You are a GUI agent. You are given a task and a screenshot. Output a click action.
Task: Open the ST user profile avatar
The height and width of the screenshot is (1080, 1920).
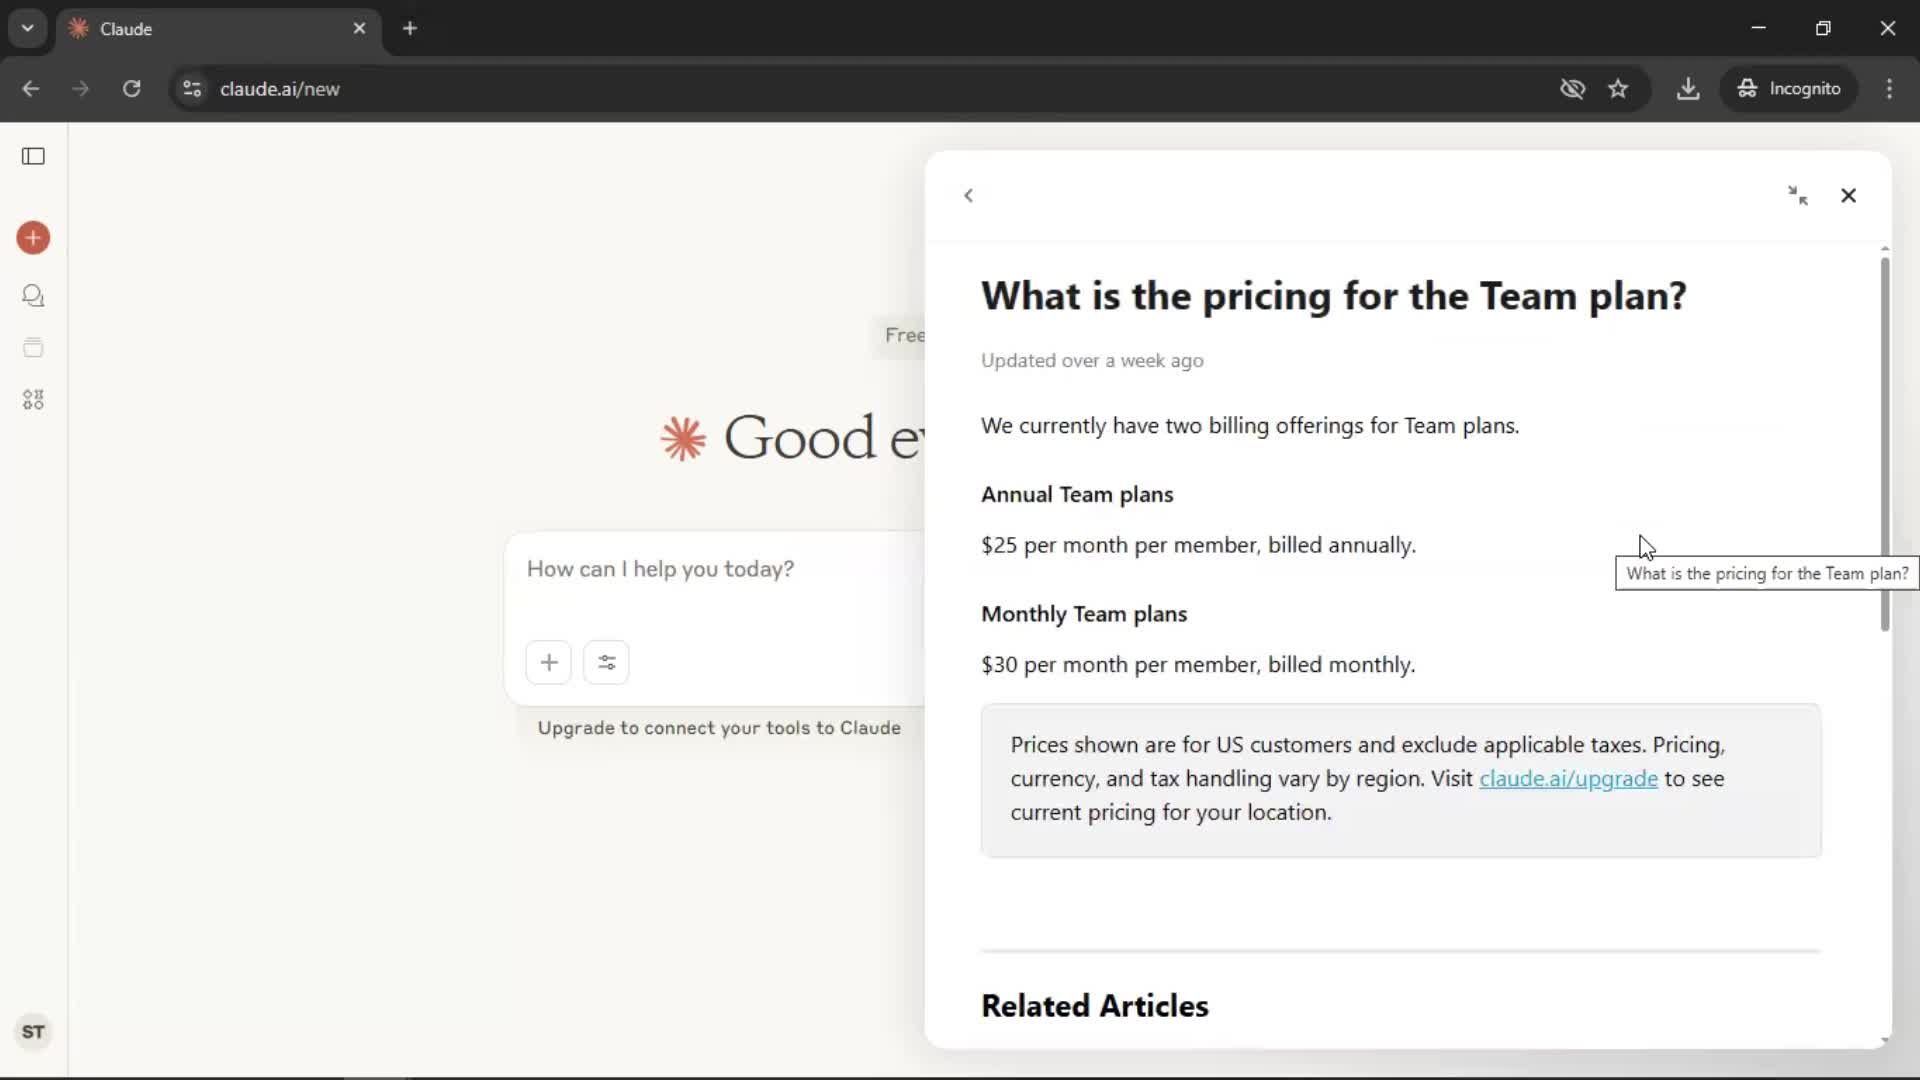[x=33, y=1032]
